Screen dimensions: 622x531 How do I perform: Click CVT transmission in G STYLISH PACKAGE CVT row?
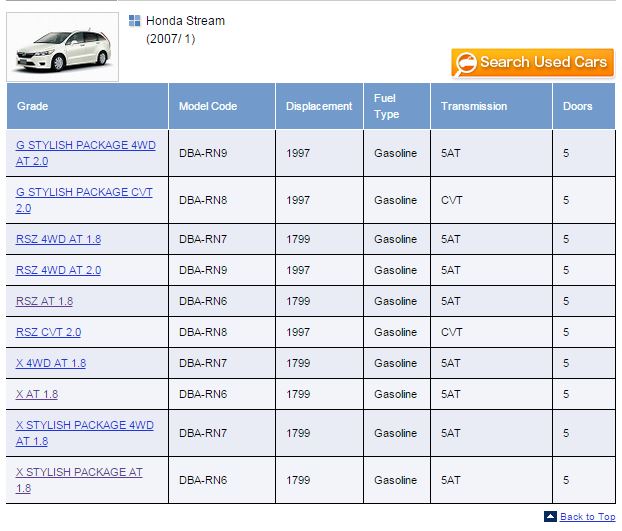452,200
